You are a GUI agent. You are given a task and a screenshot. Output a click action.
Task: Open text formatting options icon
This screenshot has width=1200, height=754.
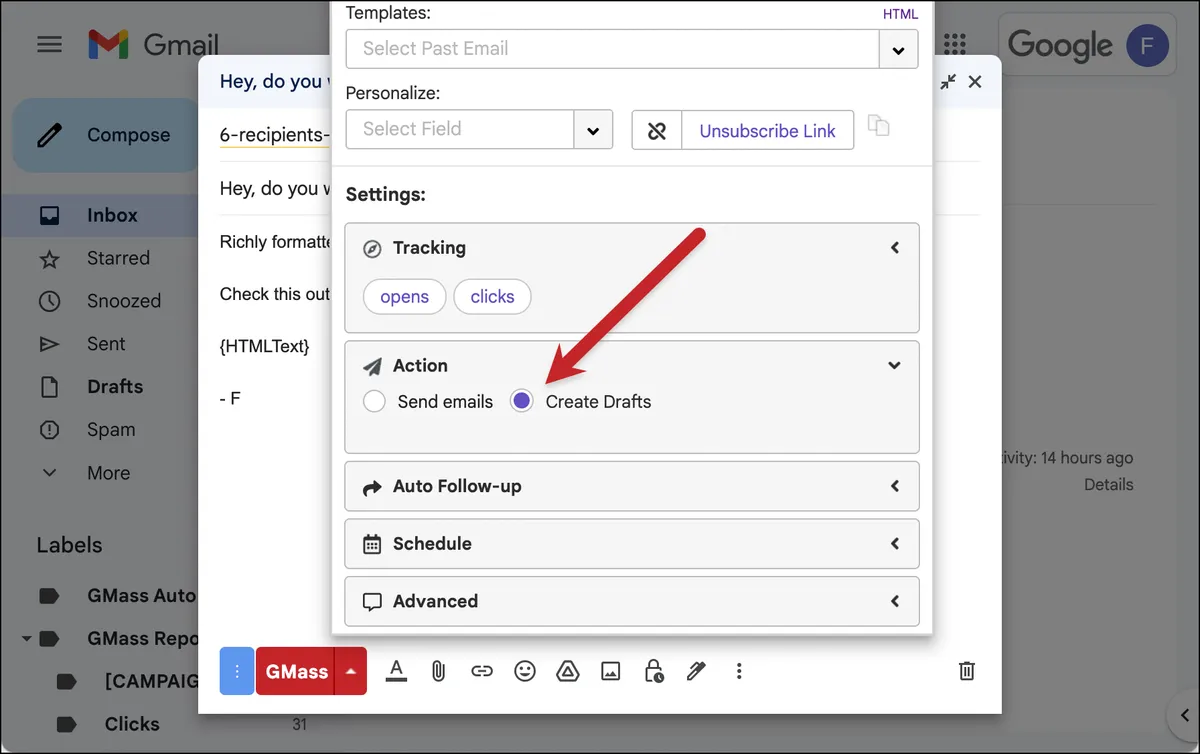[x=396, y=671]
